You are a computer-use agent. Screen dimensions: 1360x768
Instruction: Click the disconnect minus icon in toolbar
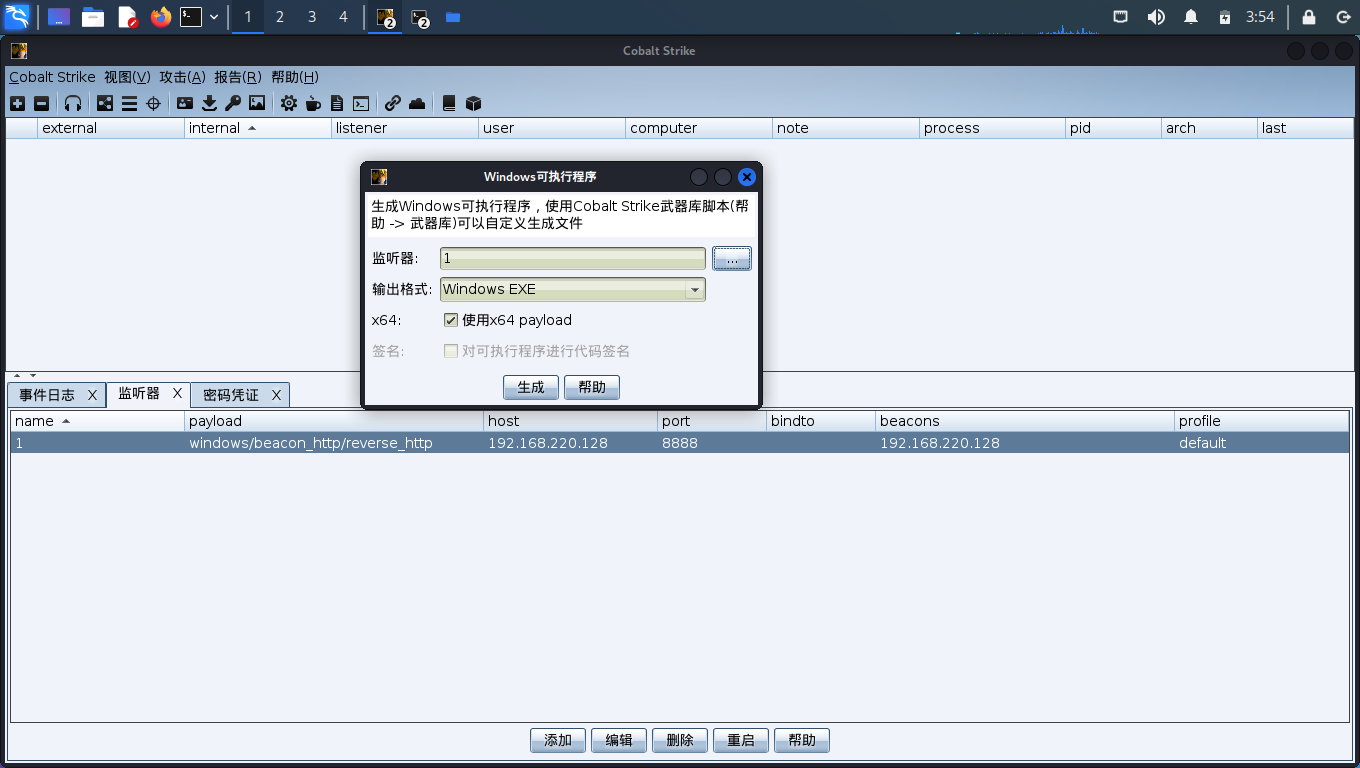click(x=41, y=103)
